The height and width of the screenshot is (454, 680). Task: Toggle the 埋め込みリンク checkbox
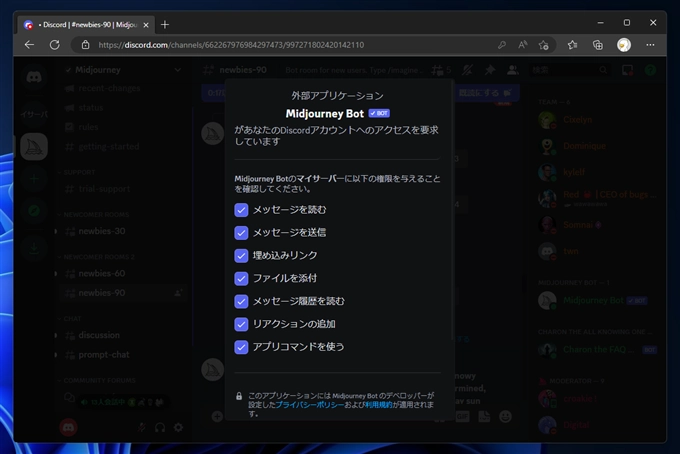tap(241, 255)
